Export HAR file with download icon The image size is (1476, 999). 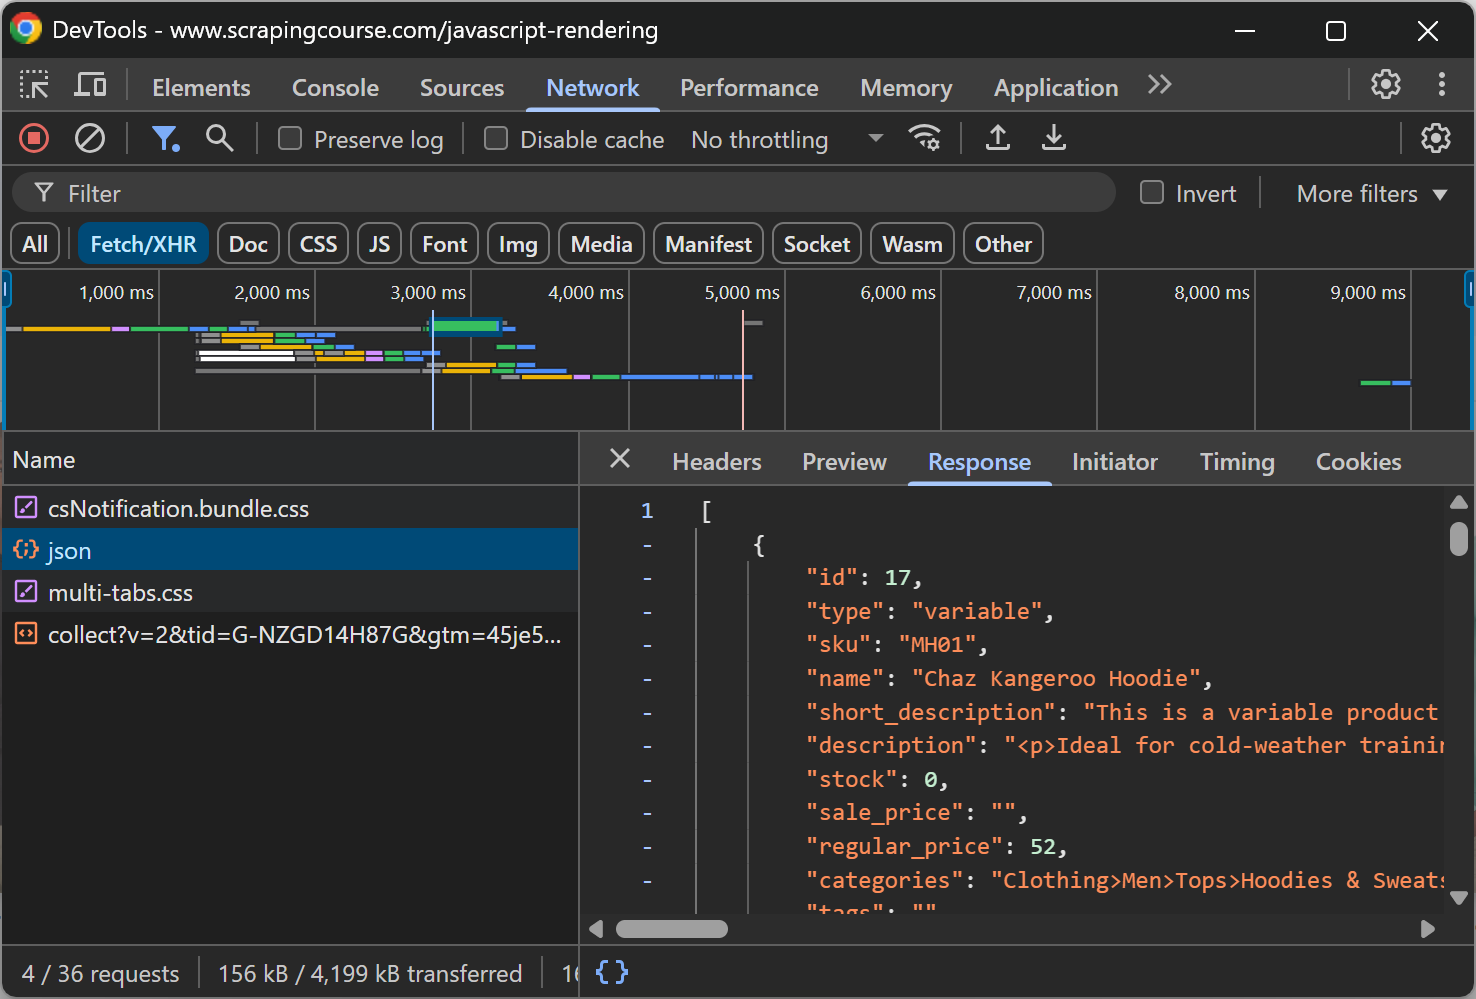click(1053, 139)
